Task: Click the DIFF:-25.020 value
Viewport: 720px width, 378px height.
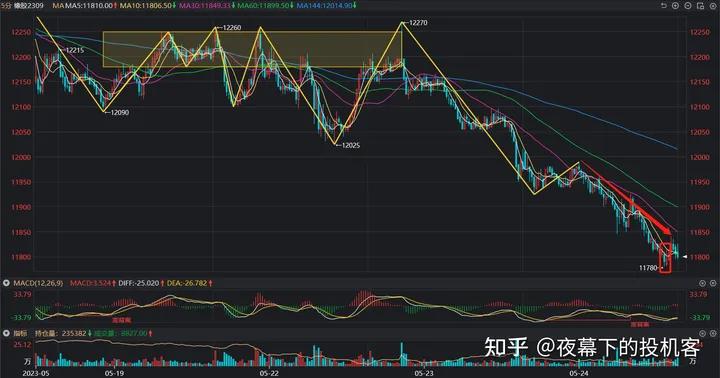Action: tap(139, 283)
